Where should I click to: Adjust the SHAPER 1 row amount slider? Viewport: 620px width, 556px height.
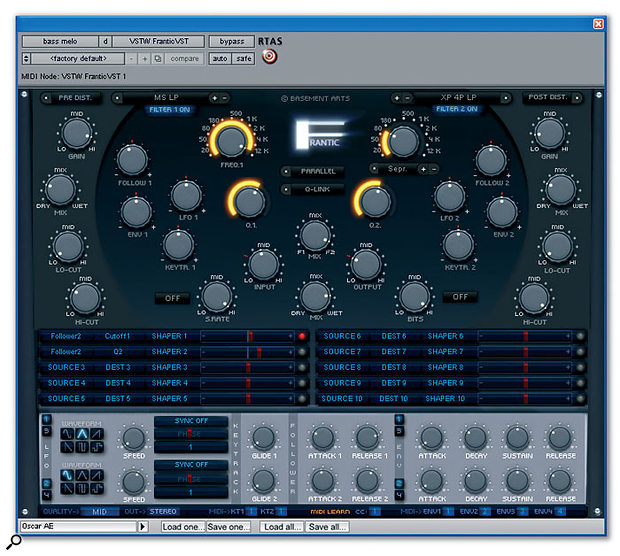point(248,336)
